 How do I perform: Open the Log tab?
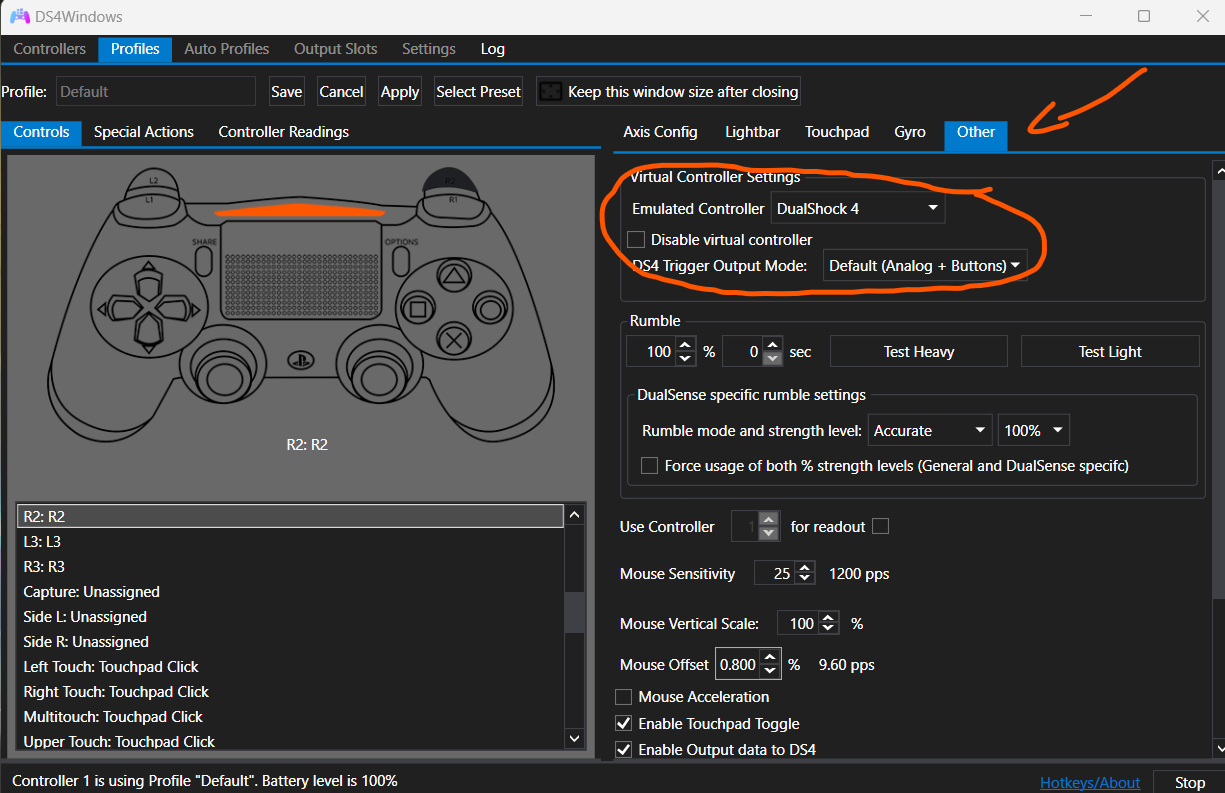(493, 49)
